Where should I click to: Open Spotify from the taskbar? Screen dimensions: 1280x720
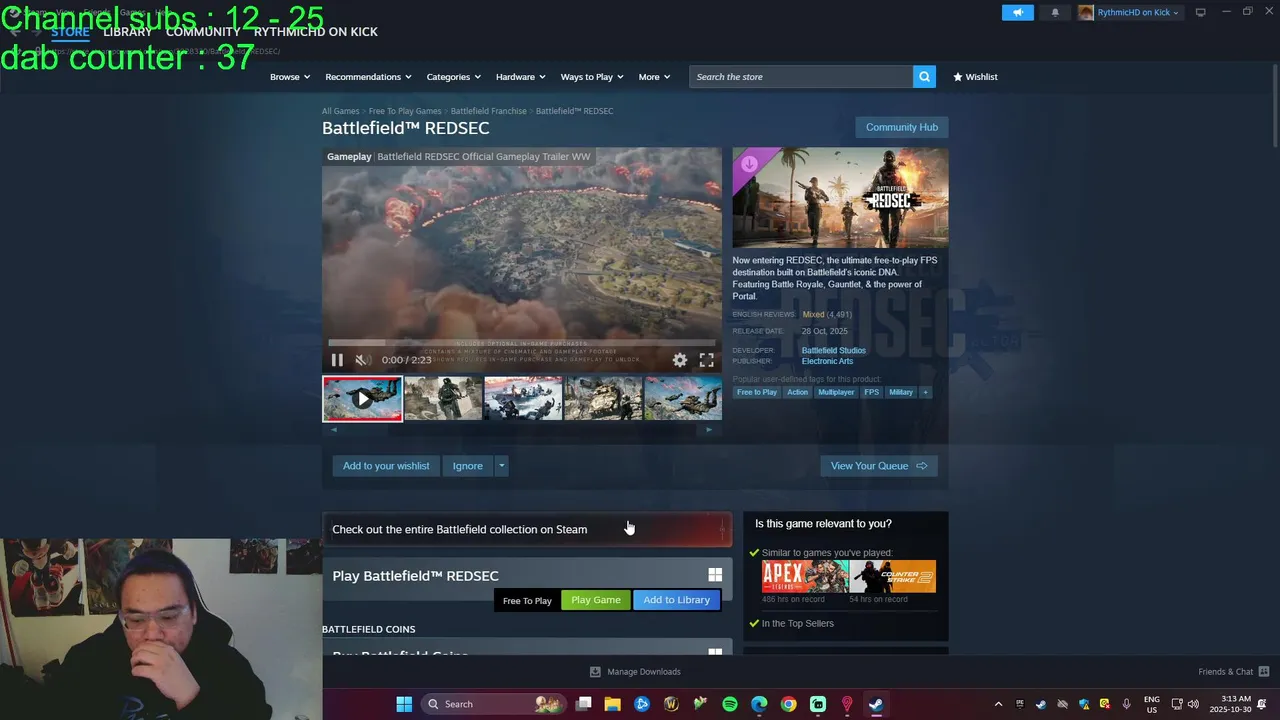(x=730, y=704)
